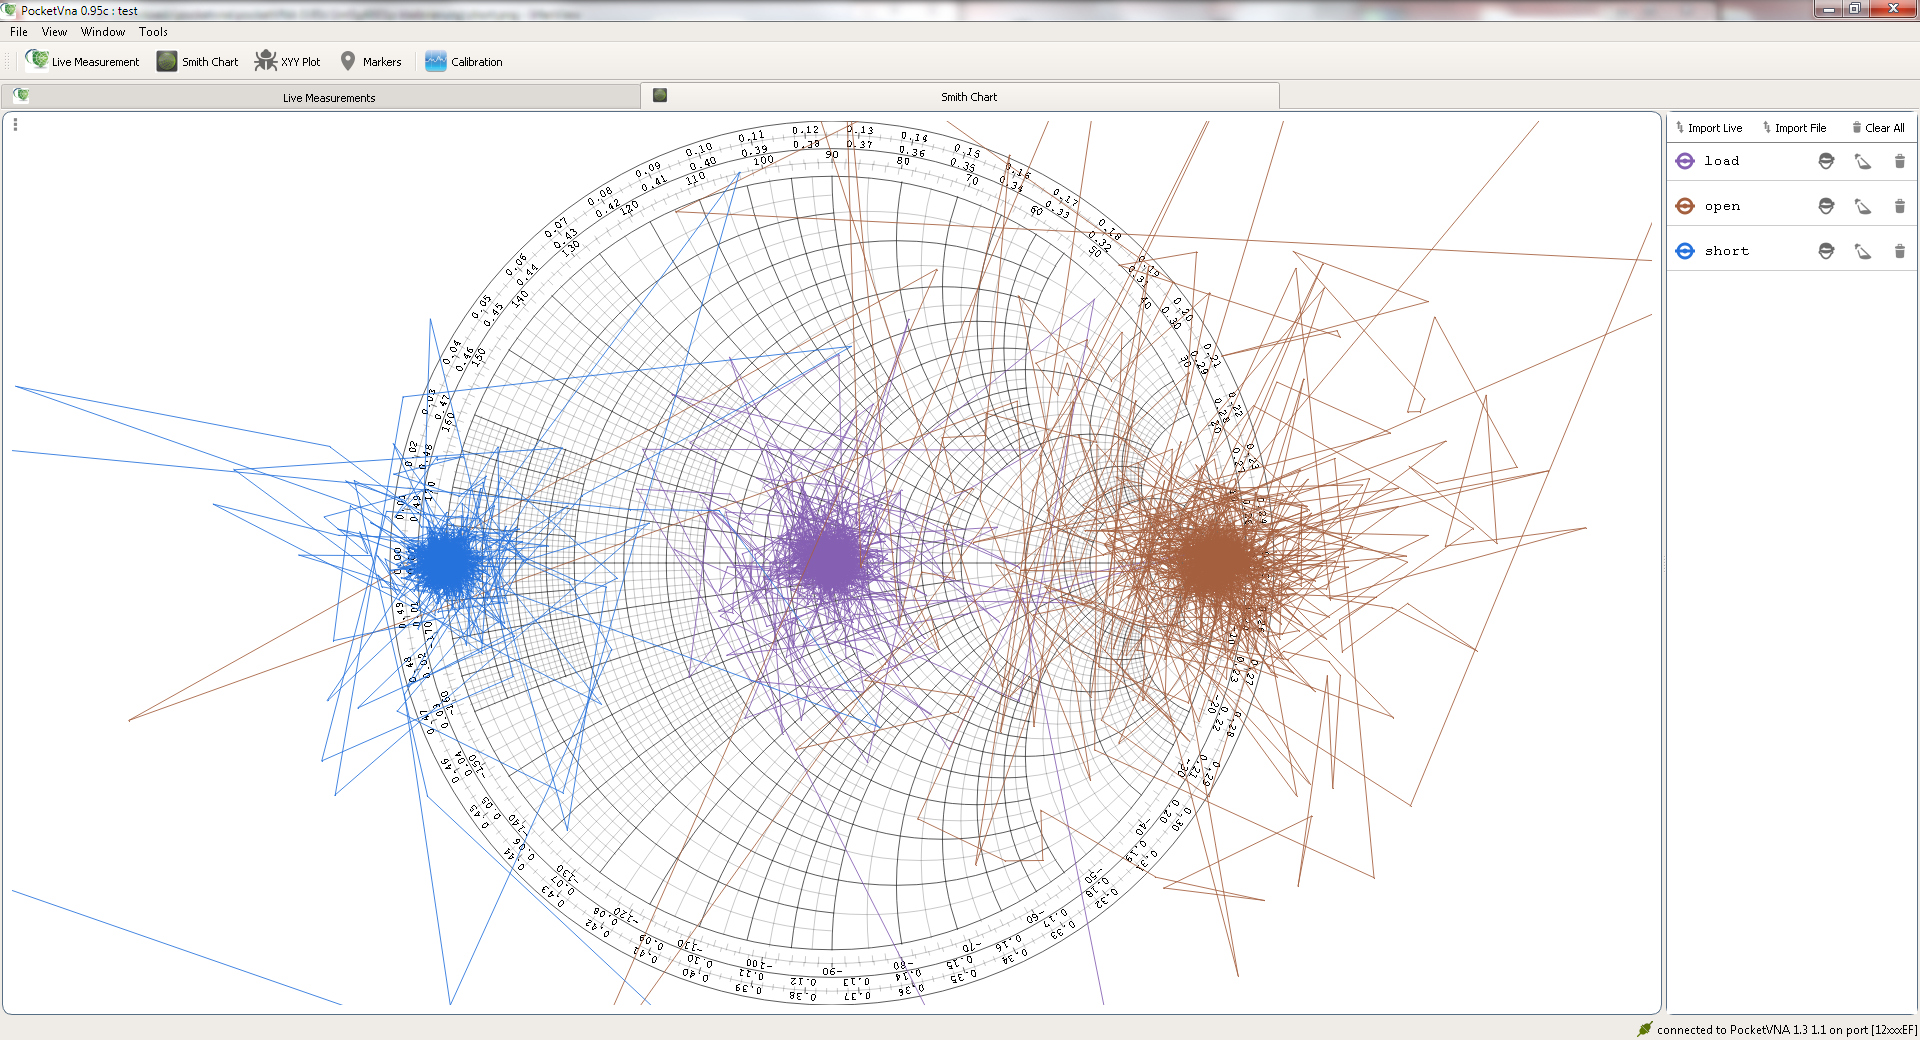This screenshot has width=1920, height=1040.
Task: Click the edit pencil icon for load
Action: coord(1863,161)
